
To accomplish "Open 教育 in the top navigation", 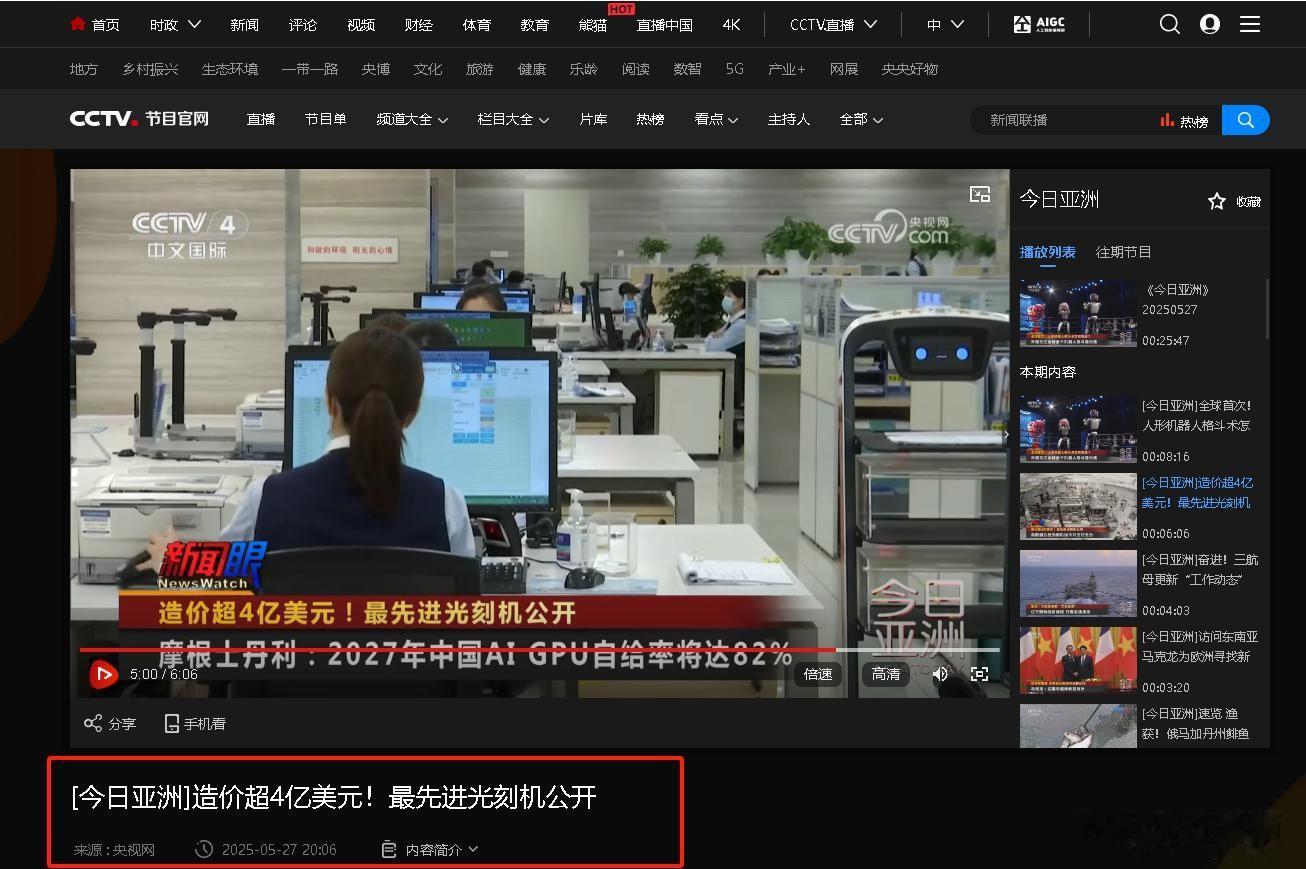I will click(x=535, y=24).
